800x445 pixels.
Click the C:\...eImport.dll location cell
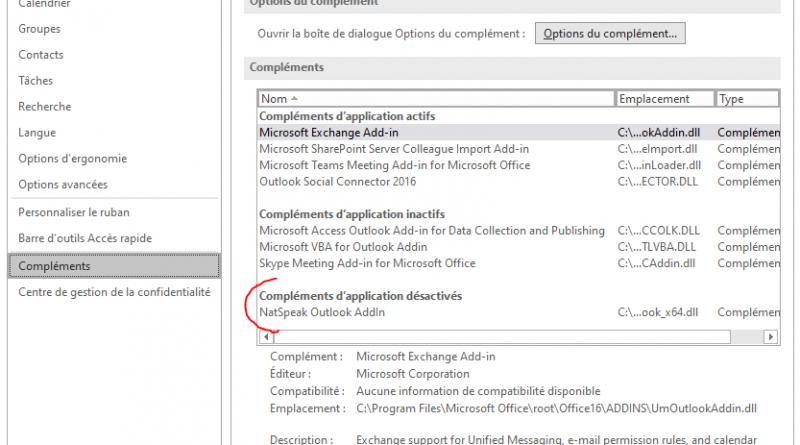(658, 149)
